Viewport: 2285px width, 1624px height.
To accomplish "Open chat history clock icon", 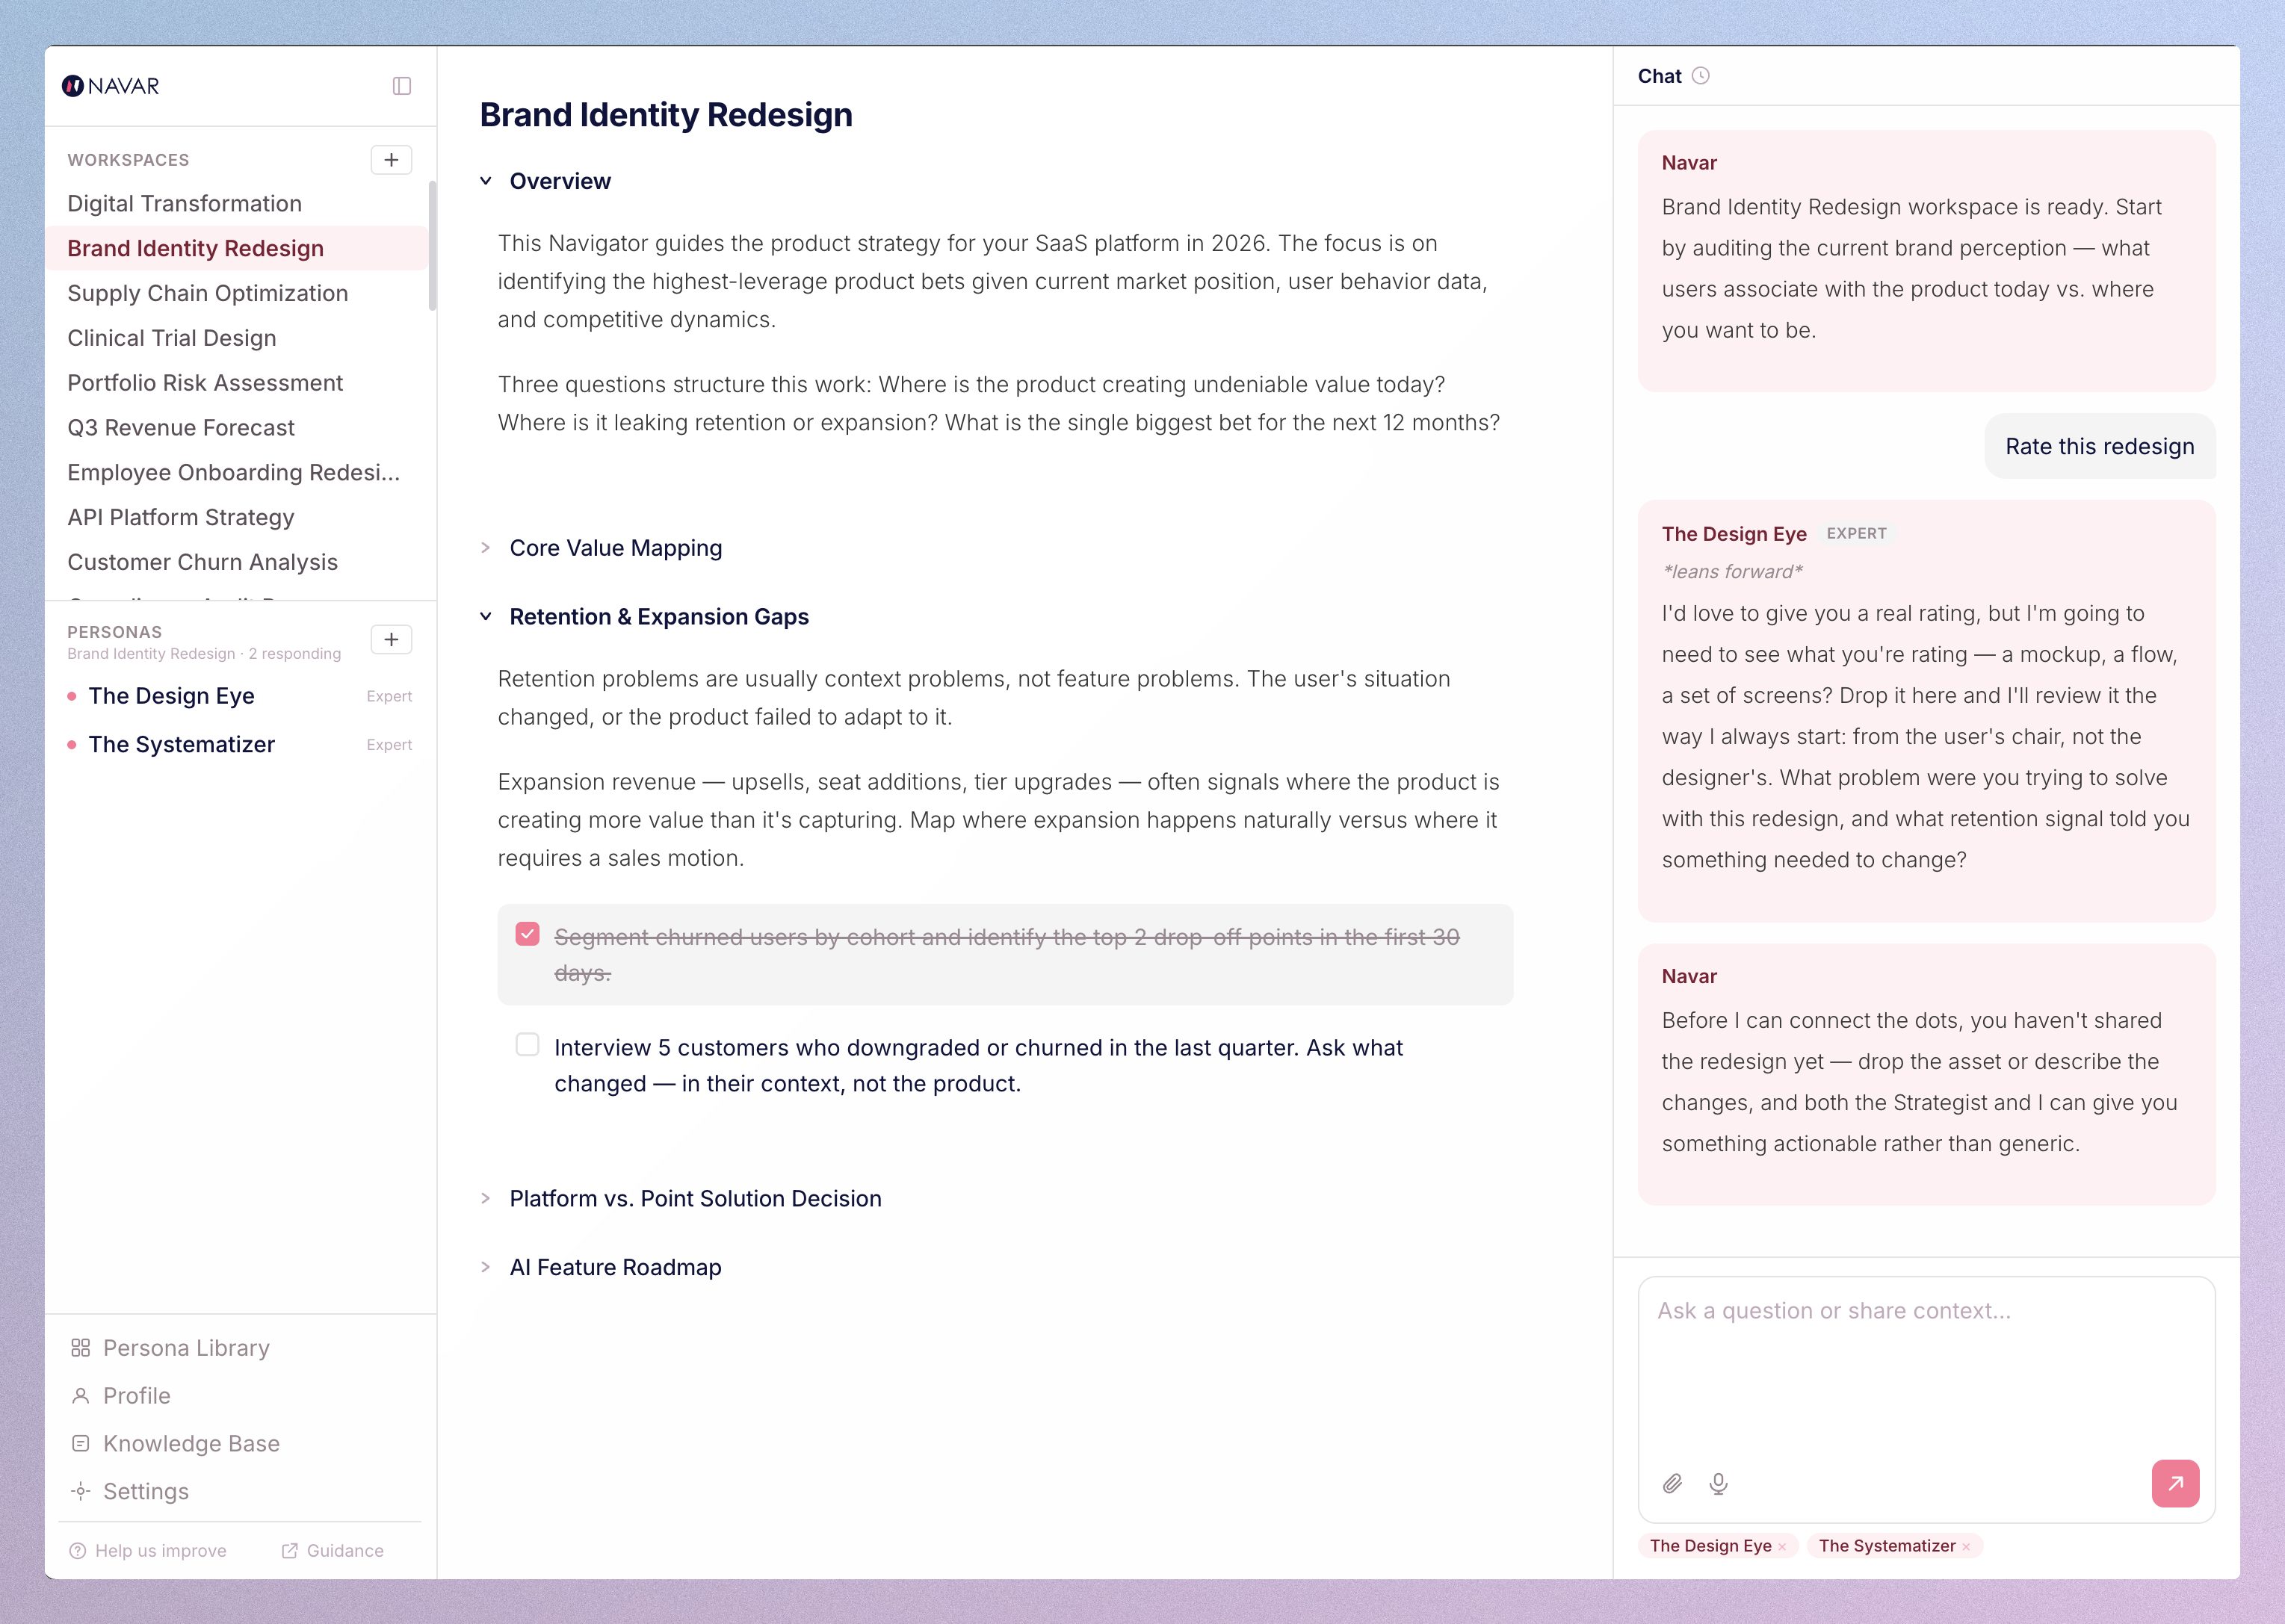I will tap(1701, 76).
